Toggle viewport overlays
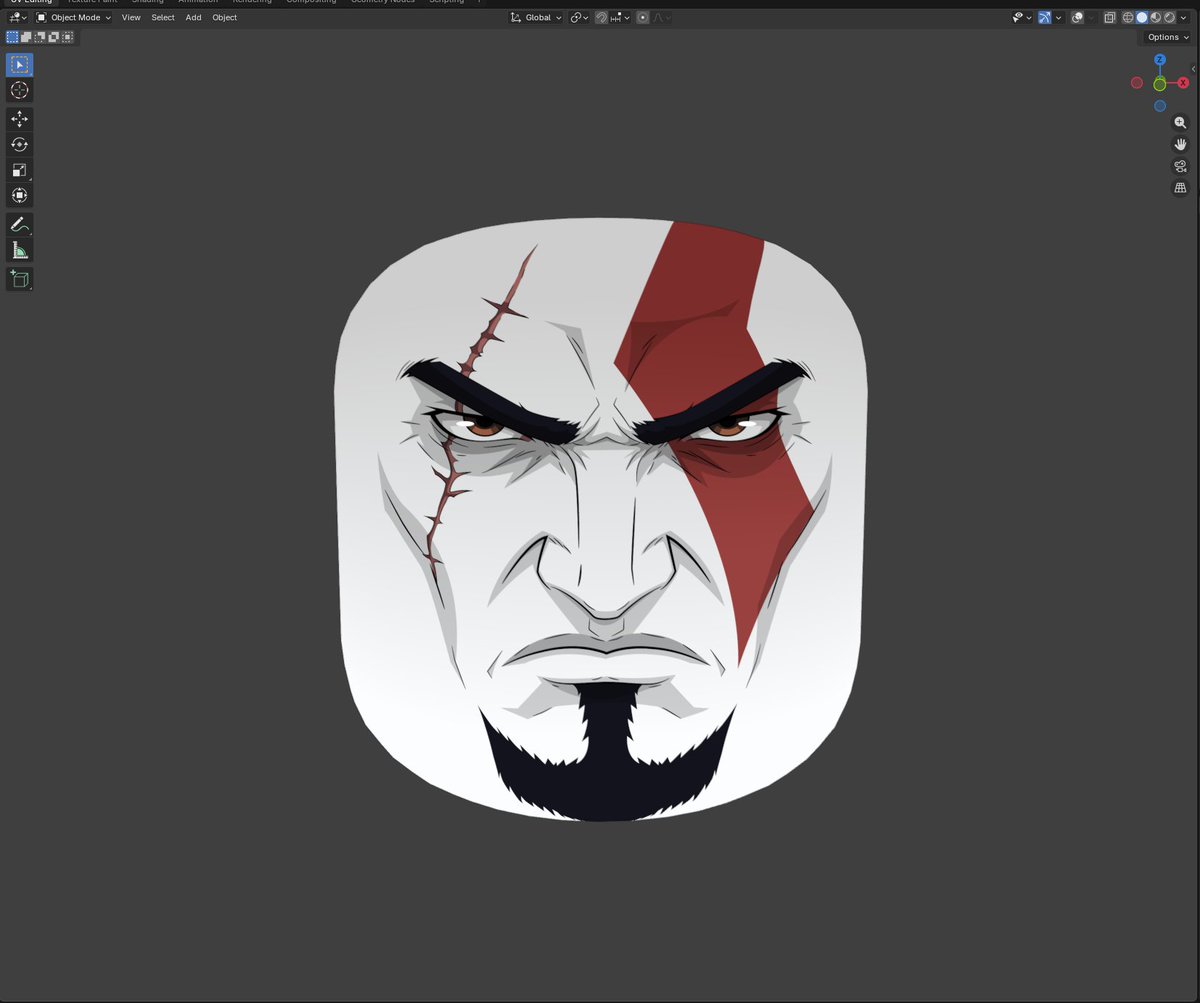 (1077, 18)
